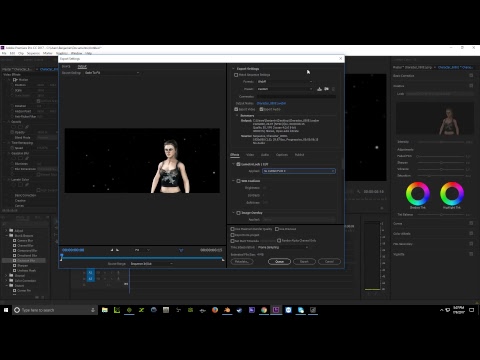This screenshot has width=480, height=360.
Task: Enable the Import into project checkbox
Action: click(x=232, y=235)
